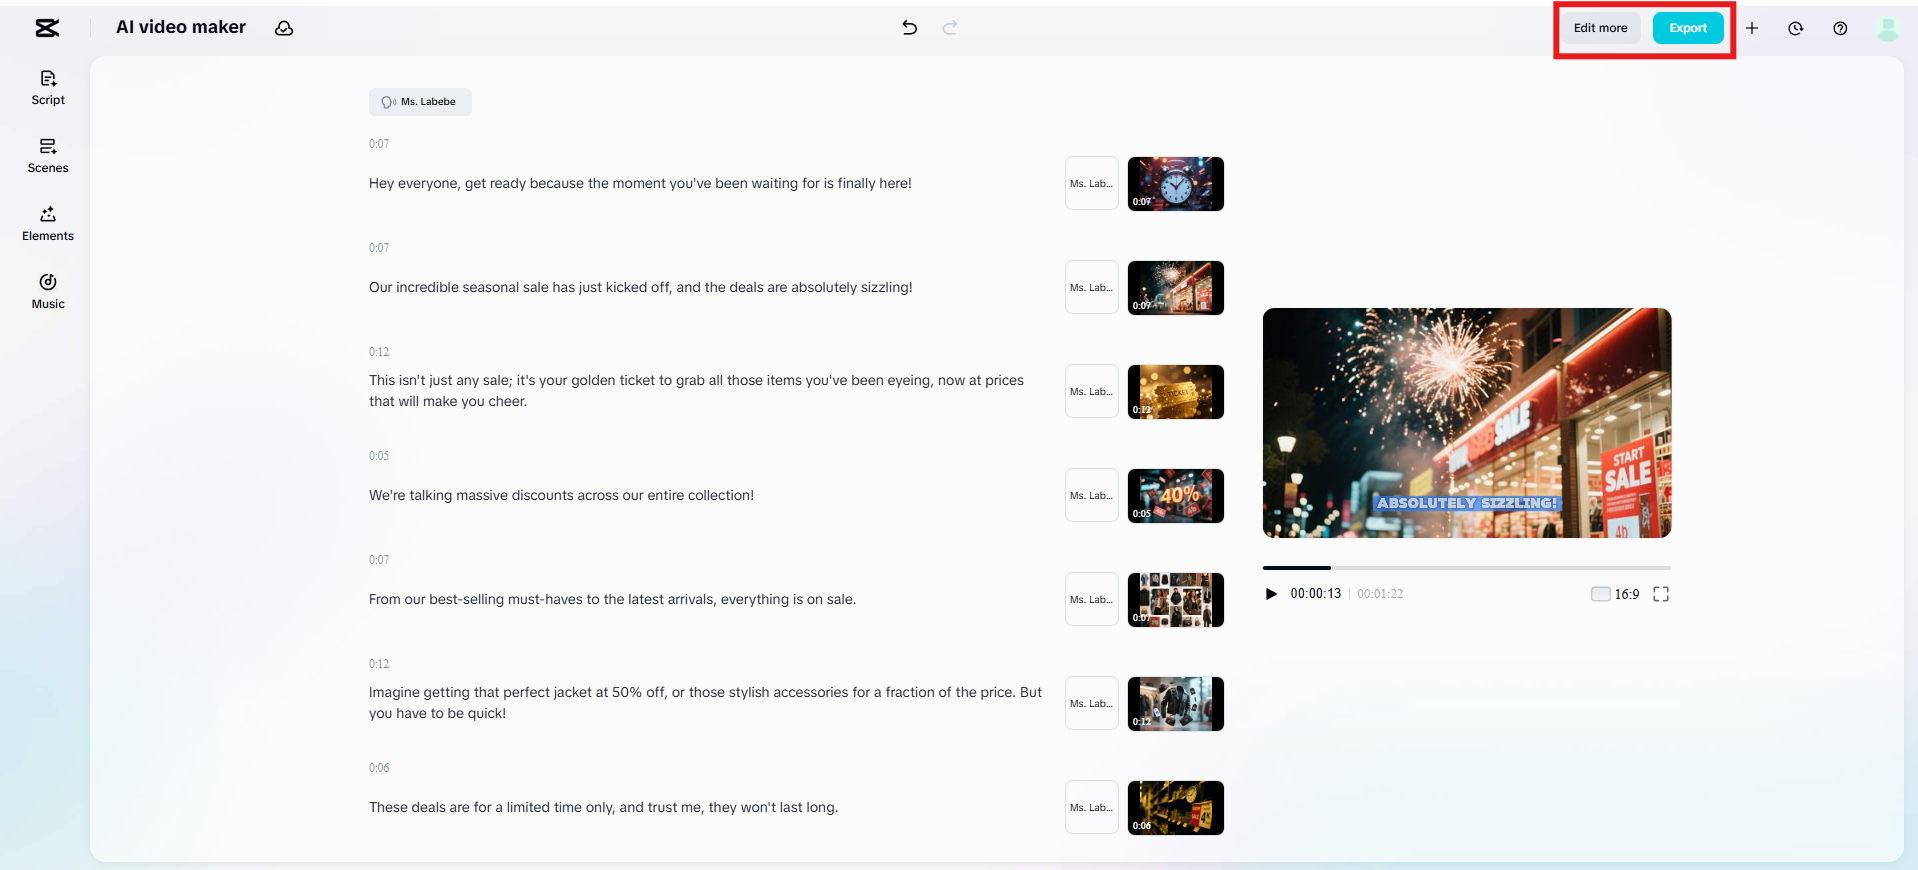Open the Script panel
Viewport: 1918px width, 870px height.
(x=48, y=88)
